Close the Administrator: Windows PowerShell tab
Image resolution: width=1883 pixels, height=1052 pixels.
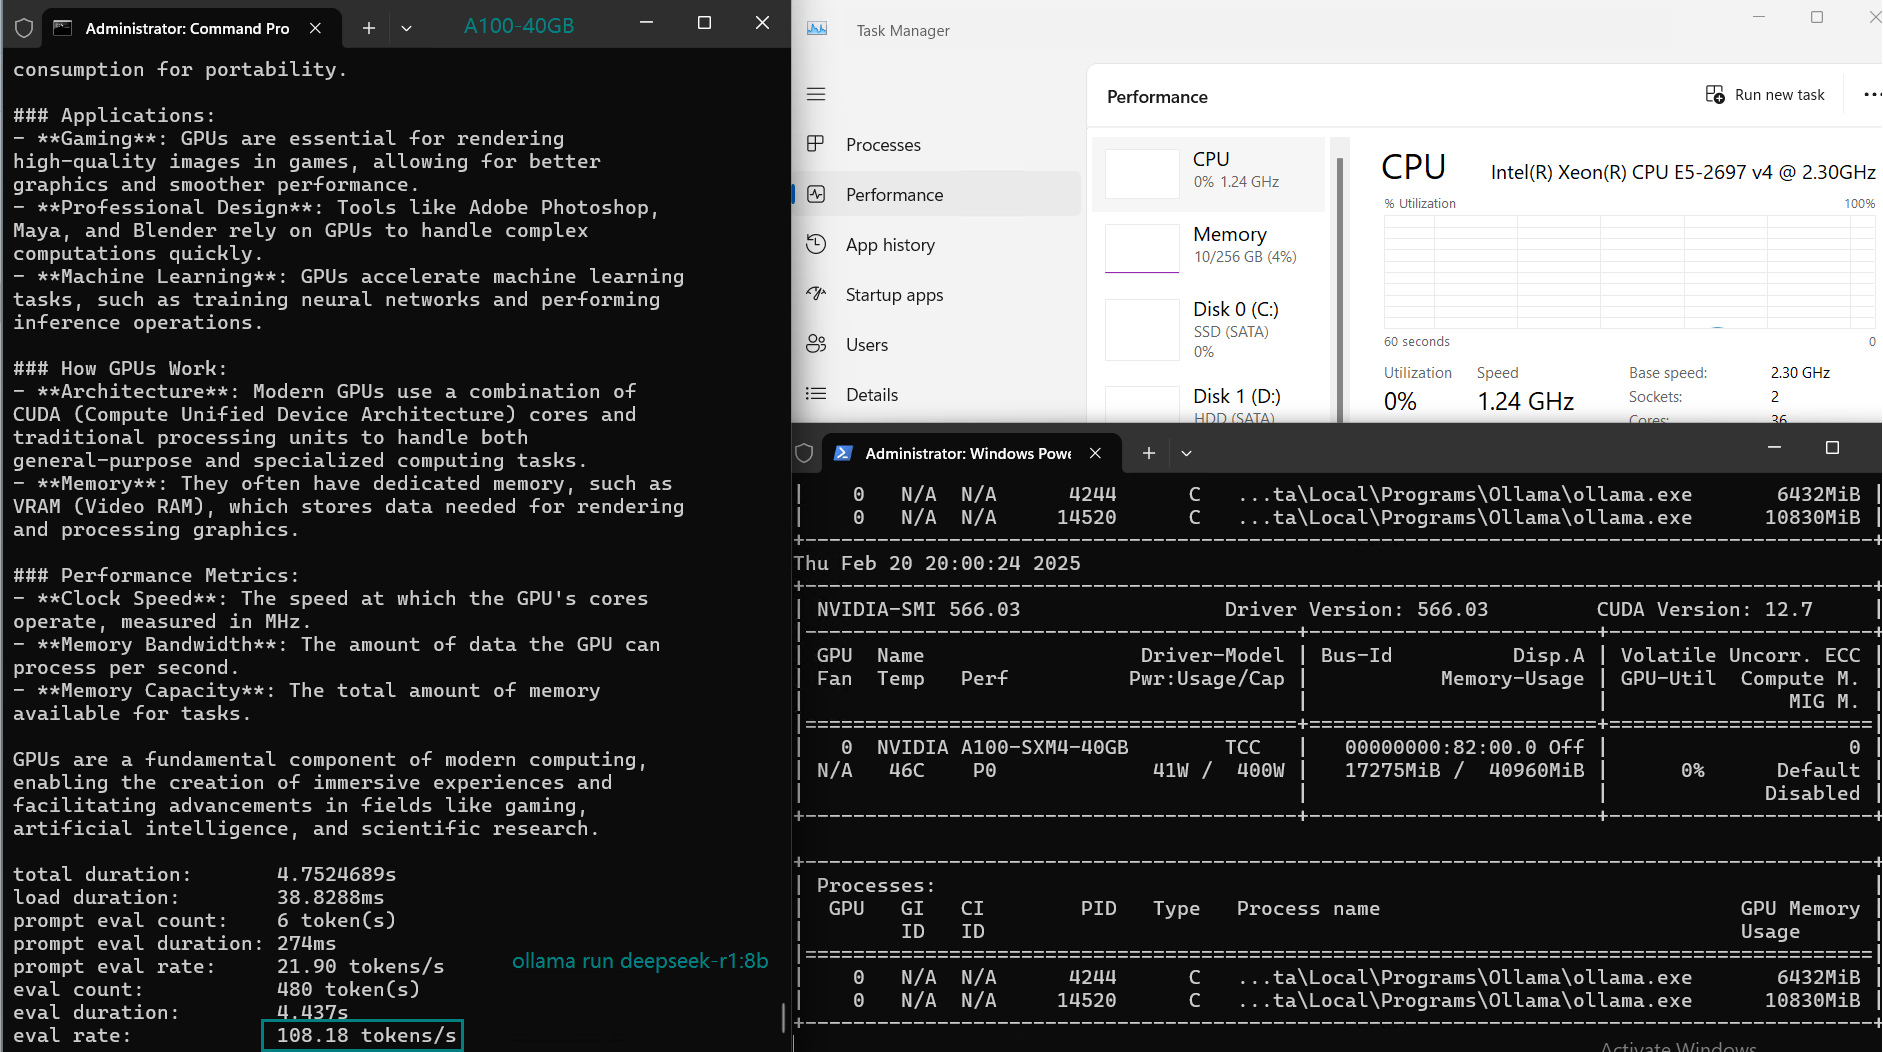1095,453
